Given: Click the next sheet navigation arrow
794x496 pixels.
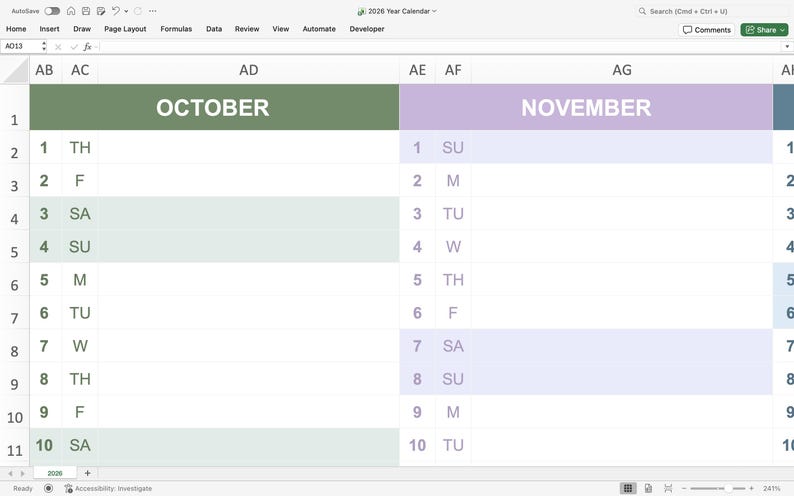Looking at the screenshot, I should [22, 473].
